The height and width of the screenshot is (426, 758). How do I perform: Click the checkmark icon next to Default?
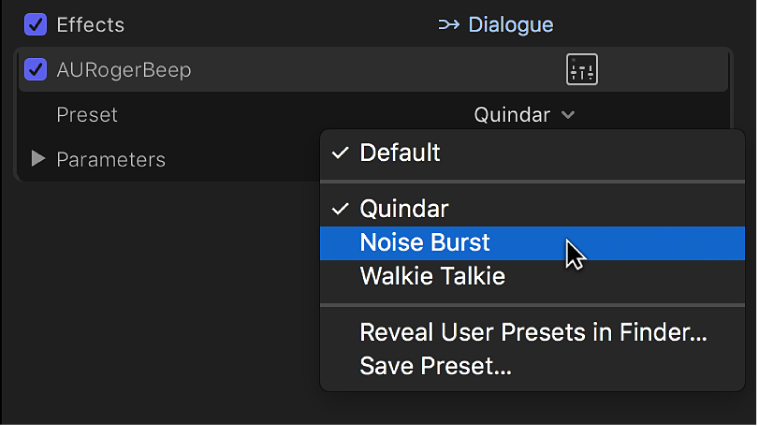(x=341, y=153)
